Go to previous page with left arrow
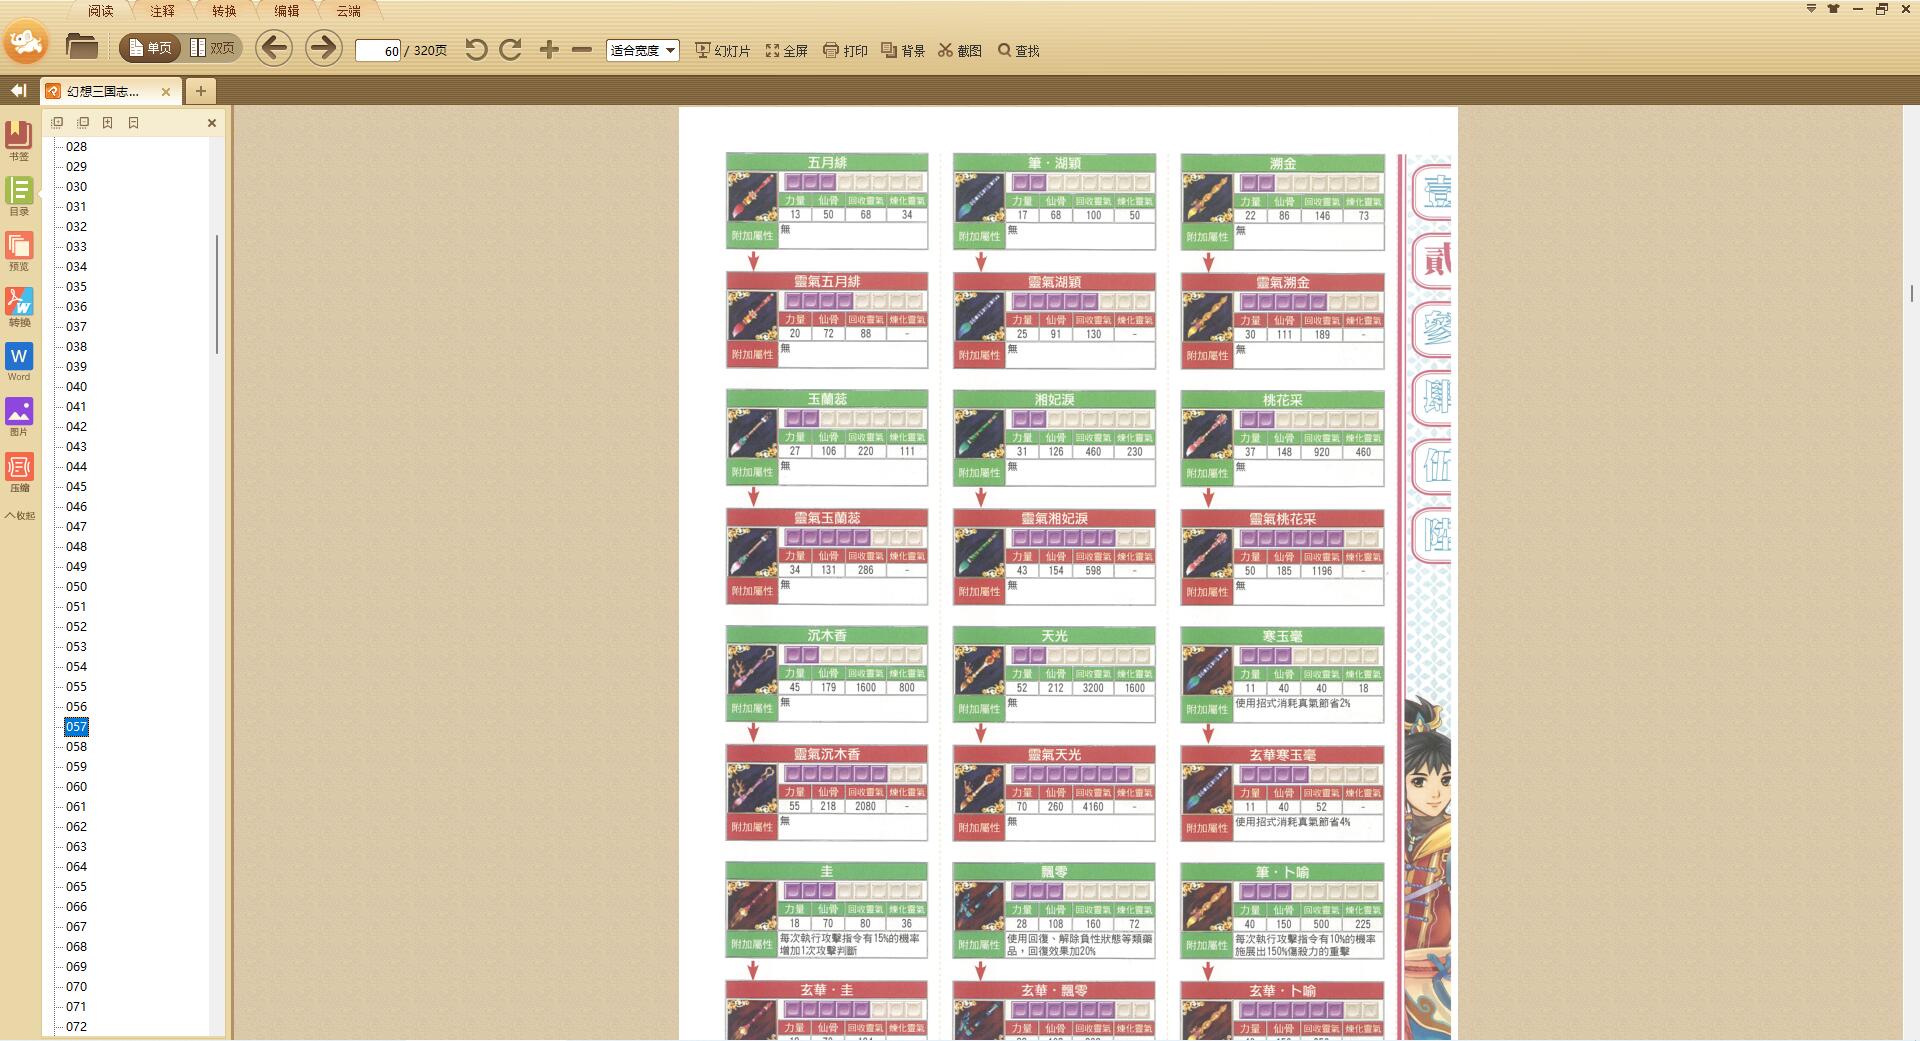Screen dimensions: 1920x1041 (273, 48)
